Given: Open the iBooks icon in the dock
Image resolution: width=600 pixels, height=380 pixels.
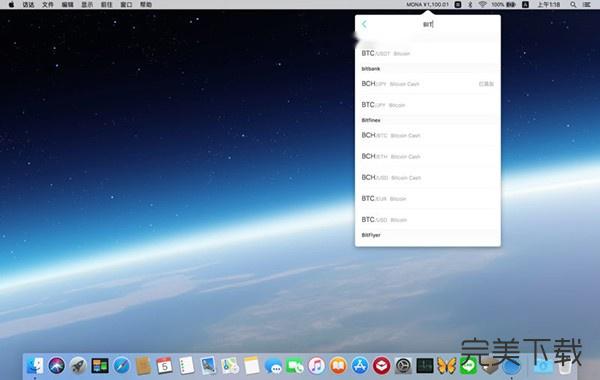Looking at the screenshot, I should coord(338,365).
